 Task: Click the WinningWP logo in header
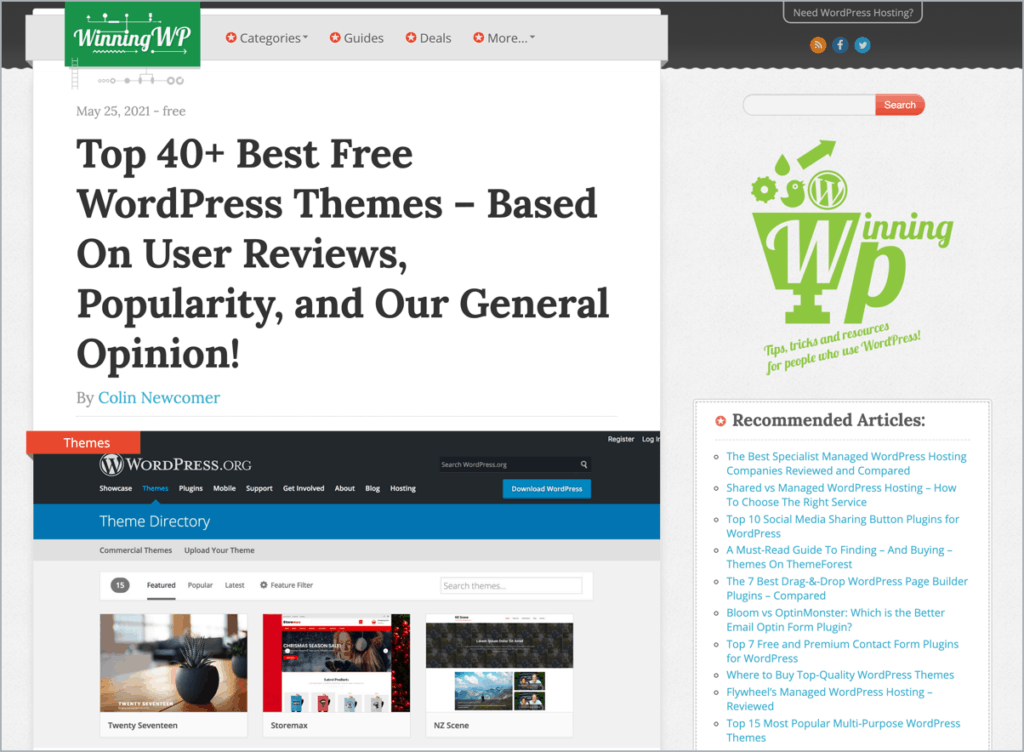[132, 35]
